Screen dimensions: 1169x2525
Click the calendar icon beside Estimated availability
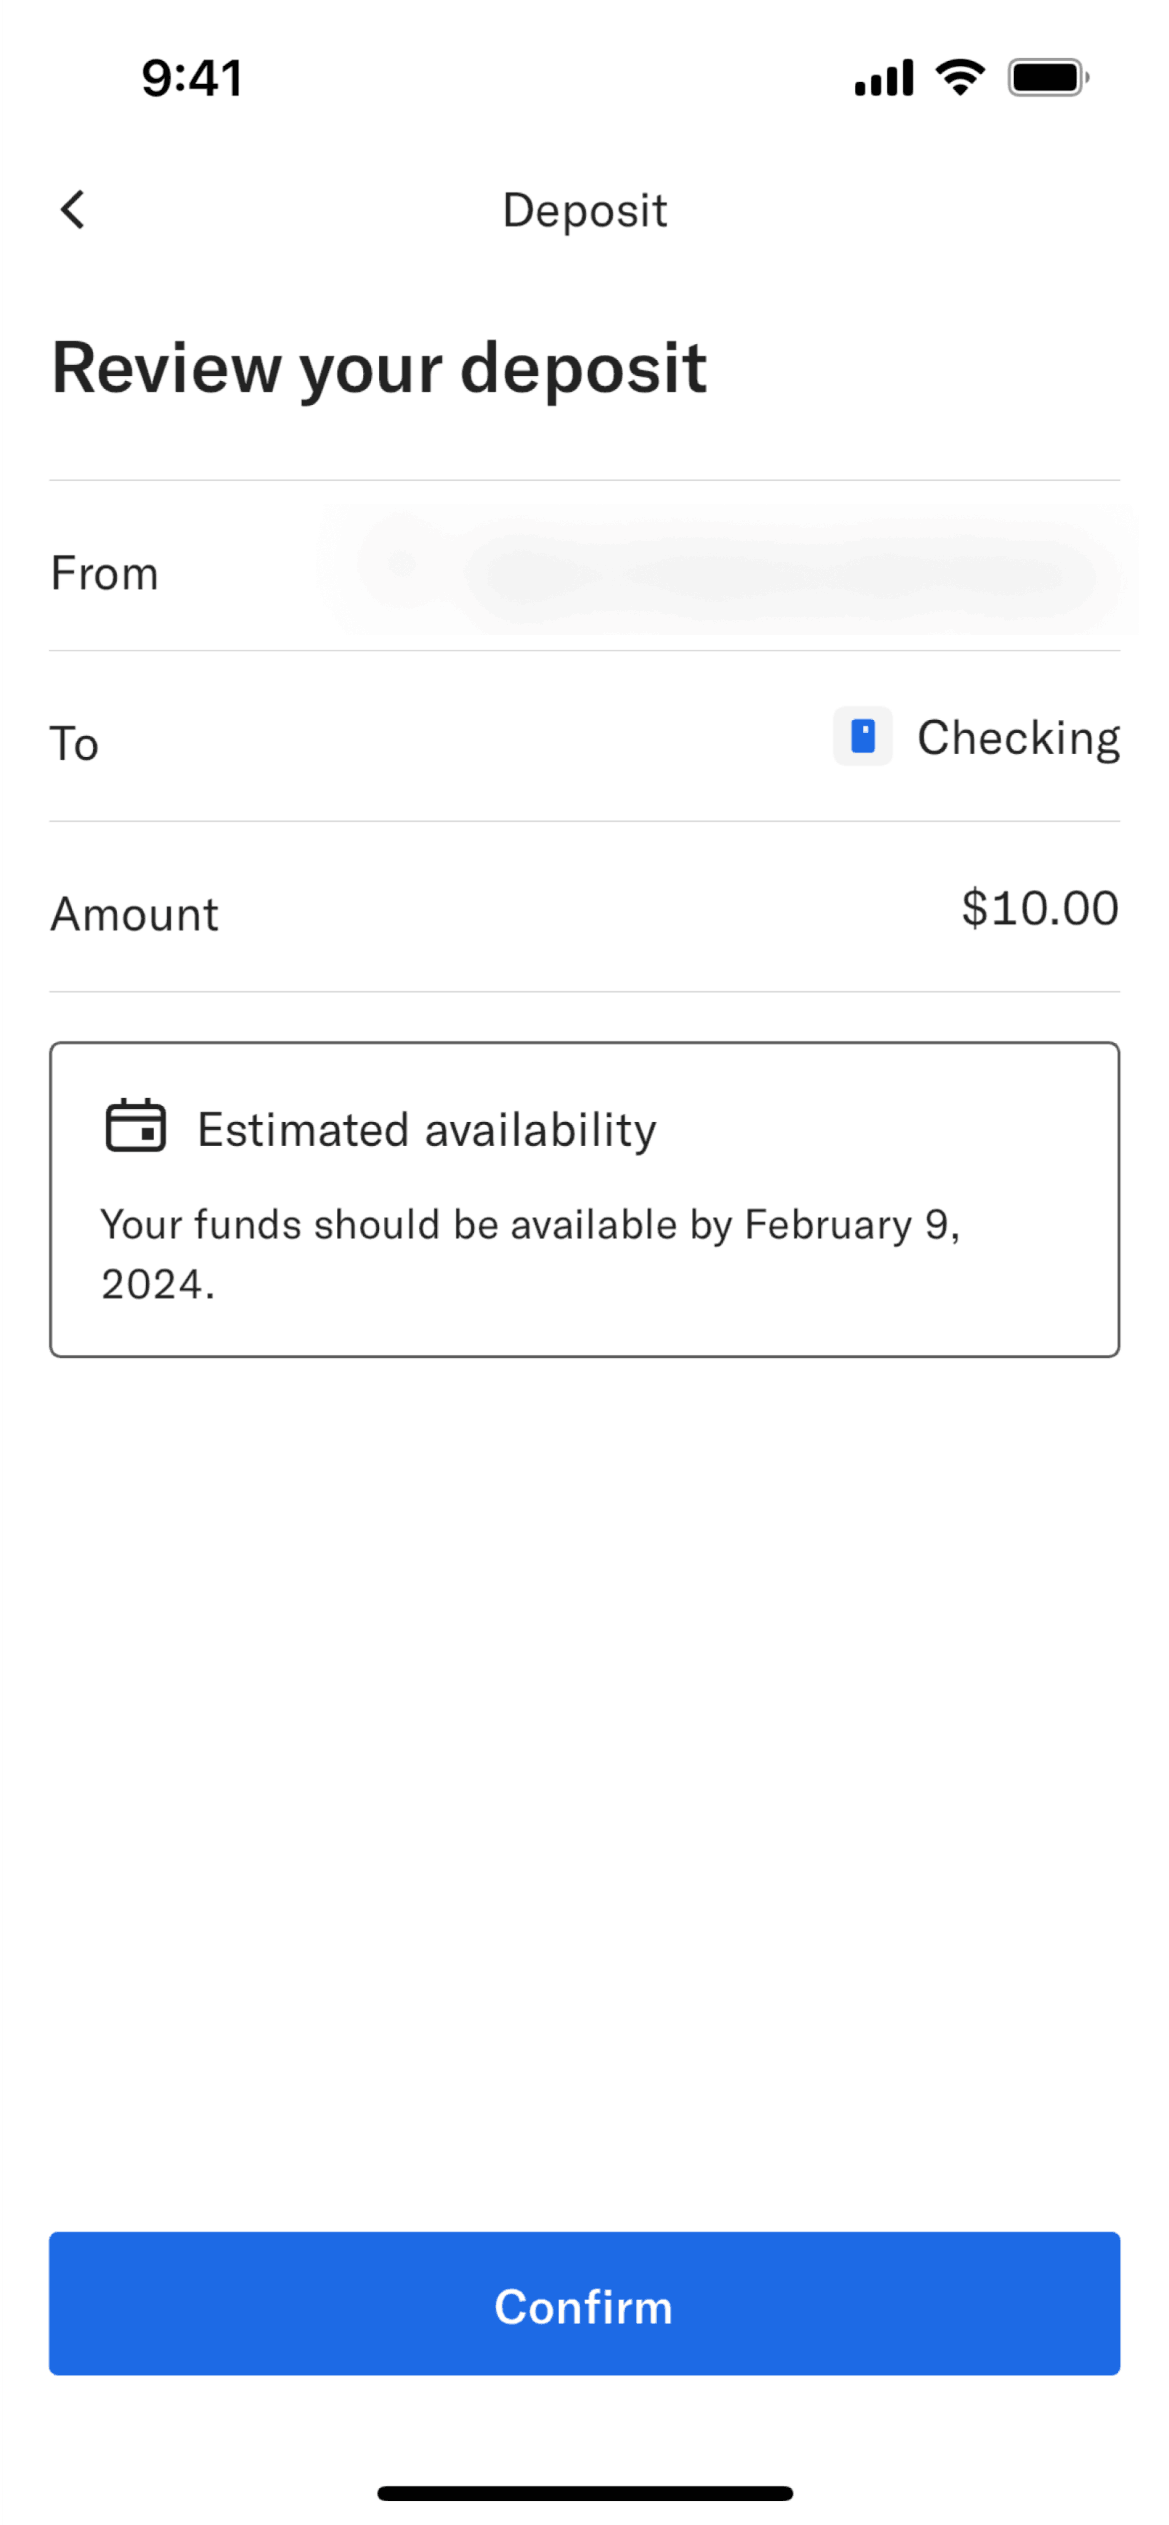pyautogui.click(x=135, y=1126)
